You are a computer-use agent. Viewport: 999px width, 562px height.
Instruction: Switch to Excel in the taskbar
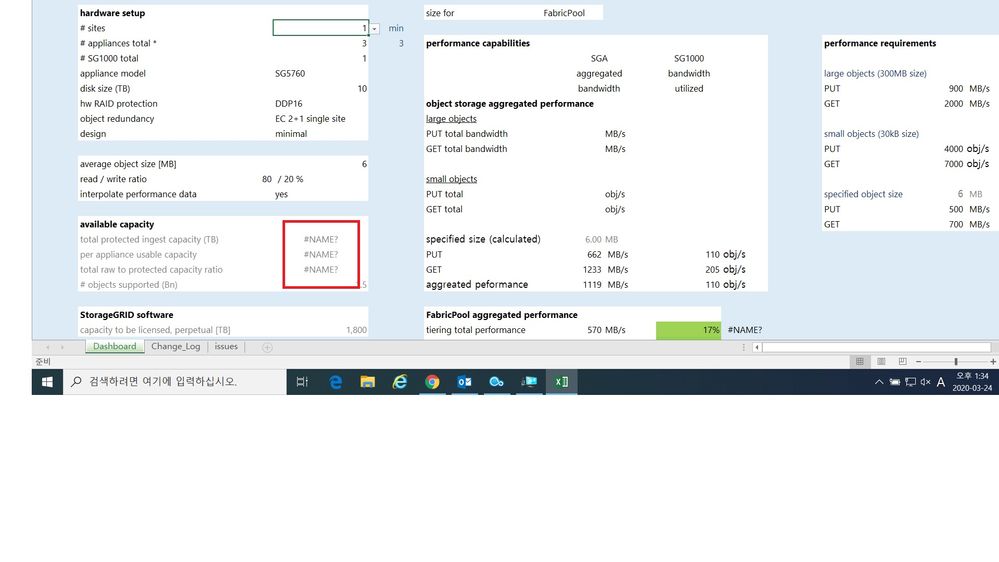point(561,382)
